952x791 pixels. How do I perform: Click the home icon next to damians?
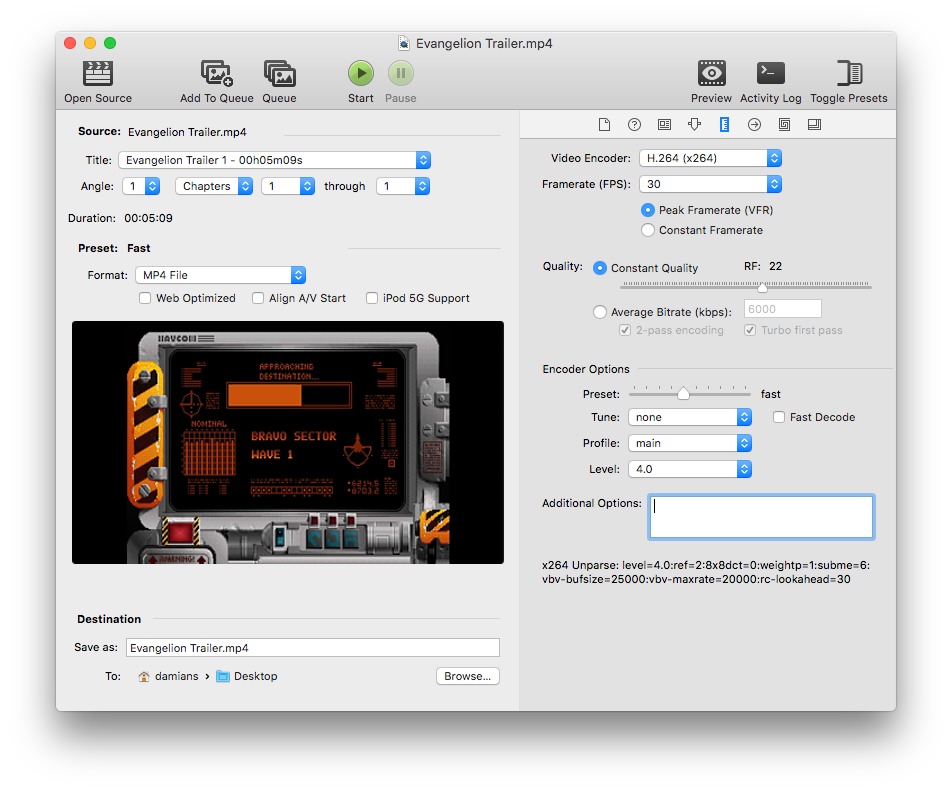point(144,676)
